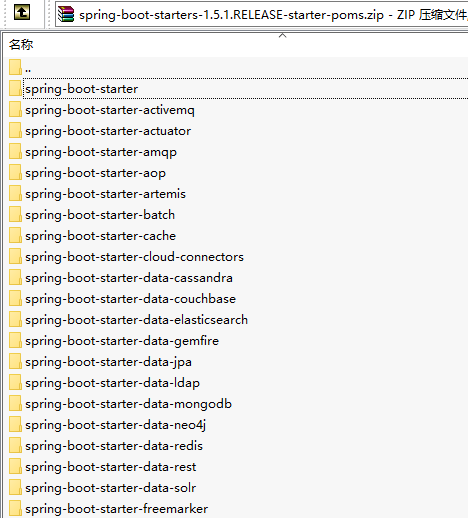The height and width of the screenshot is (518, 468).
Task: Click folder icon of spring-boot-starter-data-rest
Action: point(15,466)
